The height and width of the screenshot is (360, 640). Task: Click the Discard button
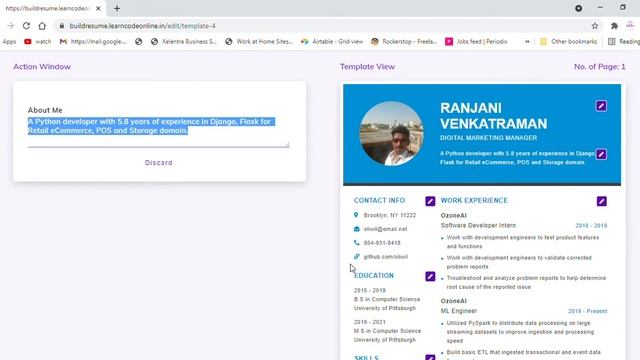point(159,162)
